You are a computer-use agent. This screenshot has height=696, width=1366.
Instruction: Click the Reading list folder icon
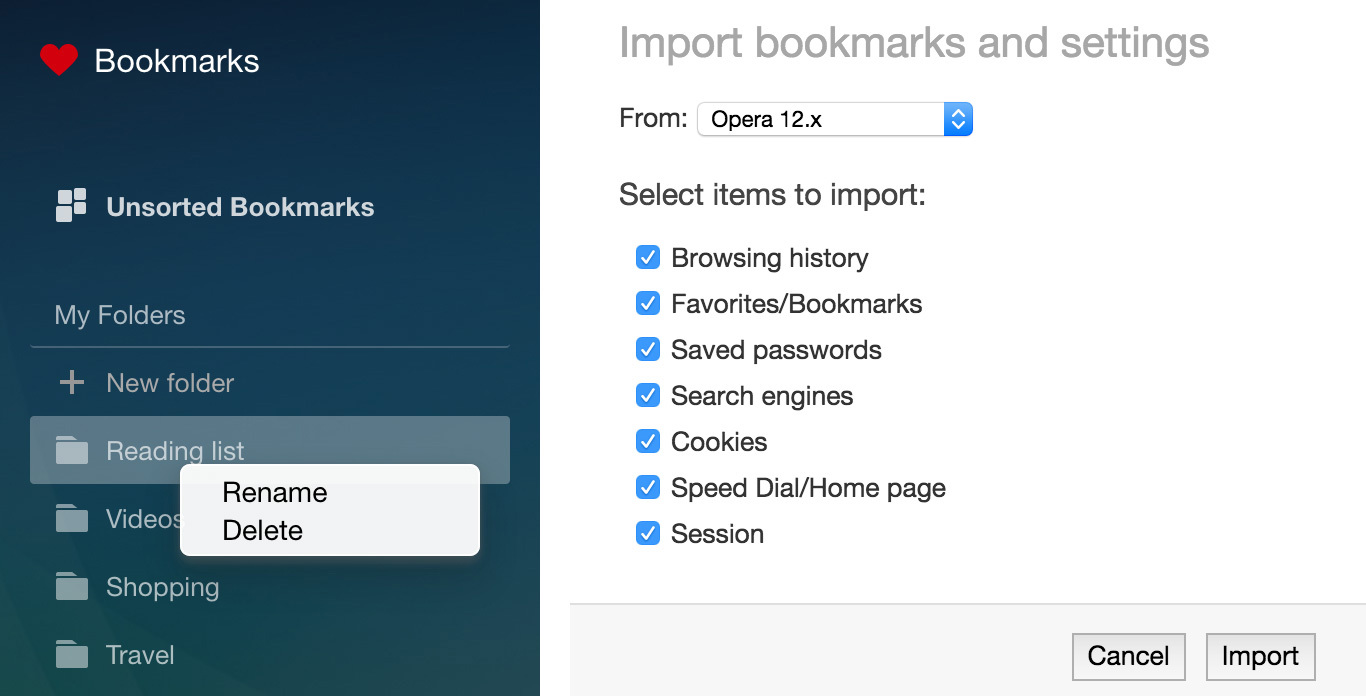click(71, 451)
